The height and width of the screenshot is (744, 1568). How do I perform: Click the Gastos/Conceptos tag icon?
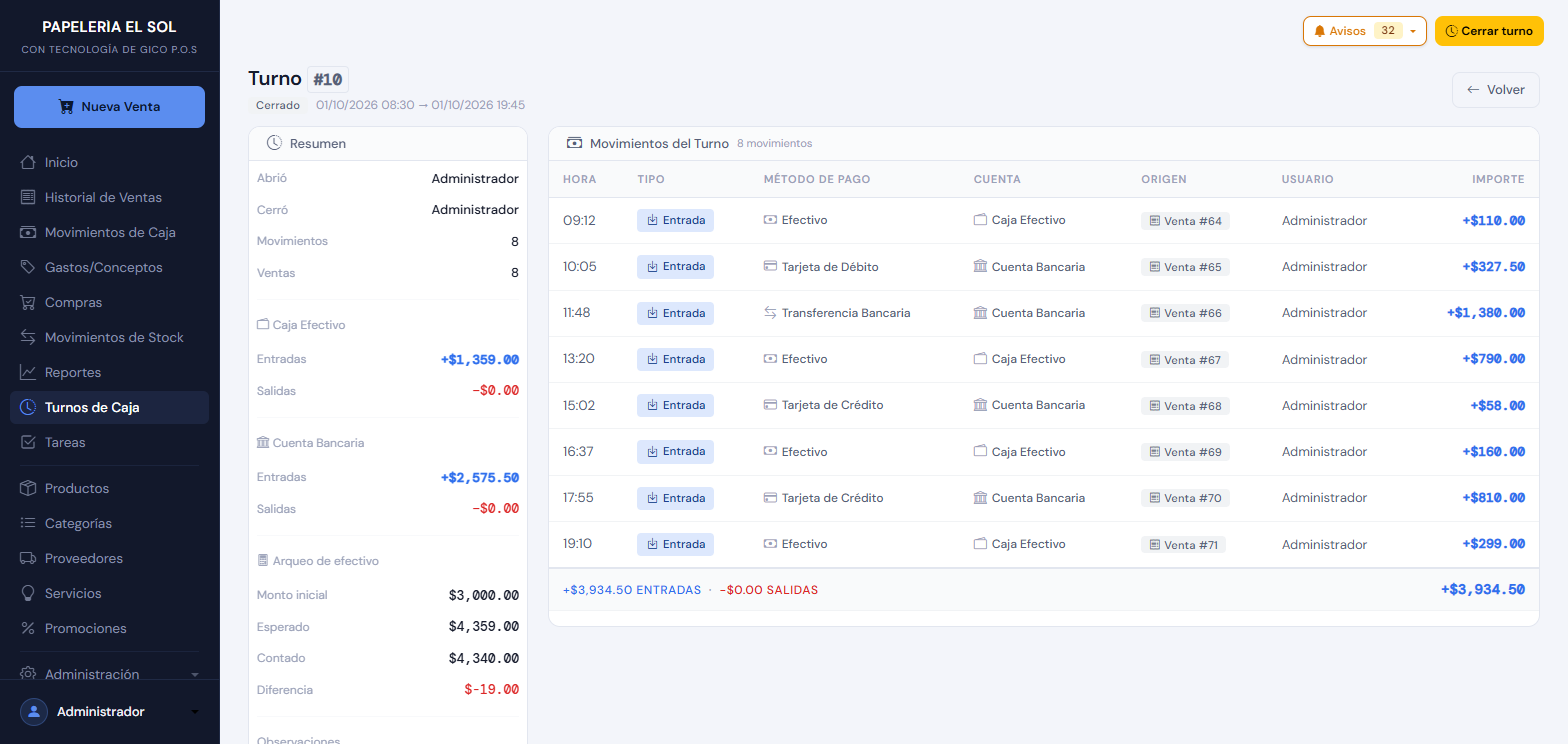coord(28,267)
